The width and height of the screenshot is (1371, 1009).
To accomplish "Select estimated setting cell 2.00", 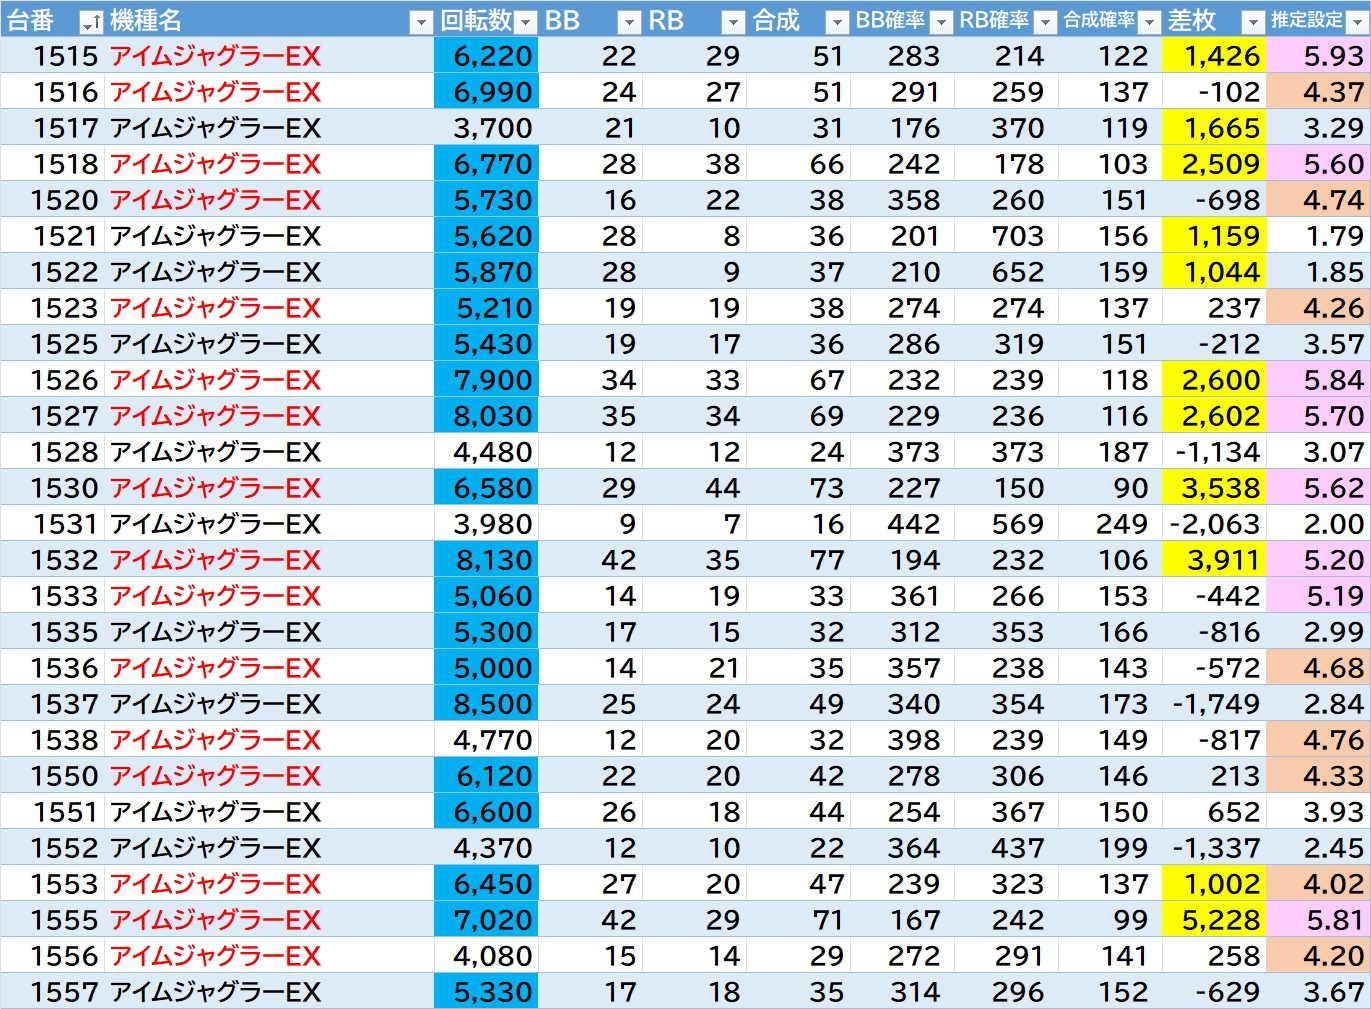I will 1319,524.
